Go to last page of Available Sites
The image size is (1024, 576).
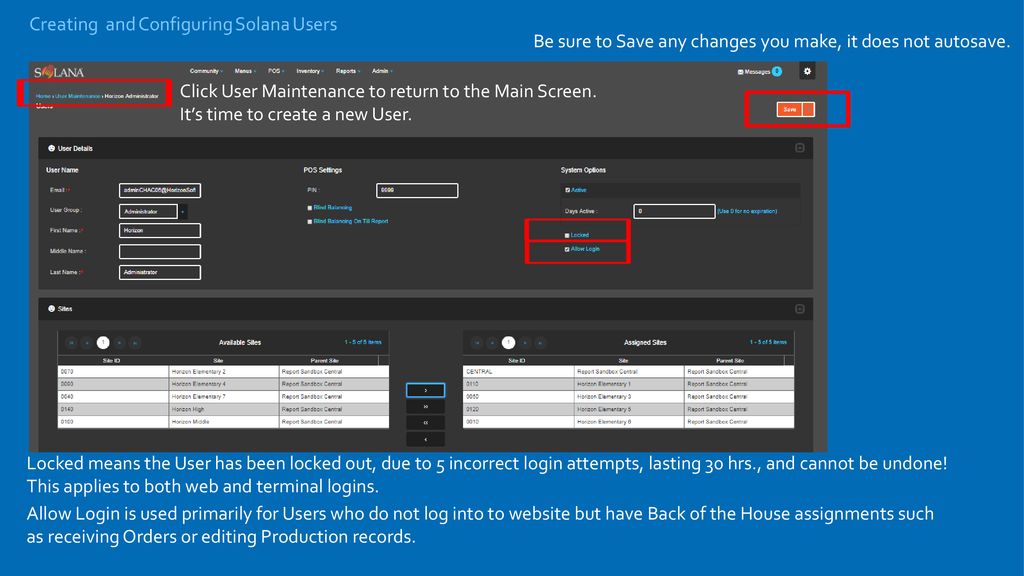[135, 342]
